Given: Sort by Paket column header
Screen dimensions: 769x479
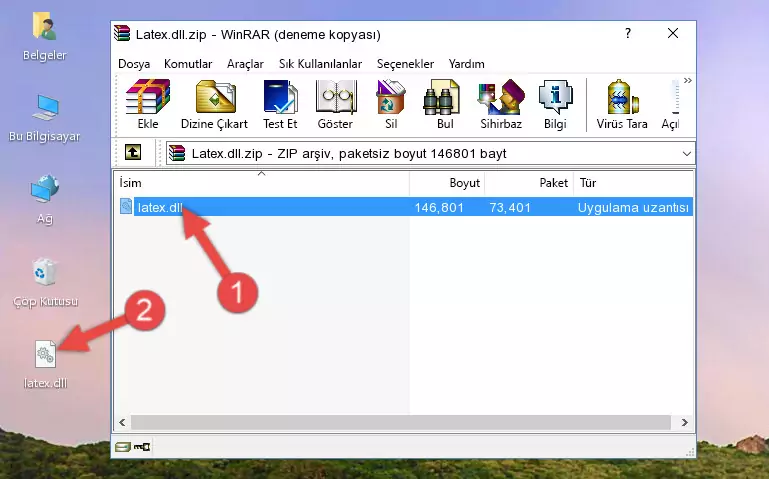Looking at the screenshot, I should coord(529,183).
